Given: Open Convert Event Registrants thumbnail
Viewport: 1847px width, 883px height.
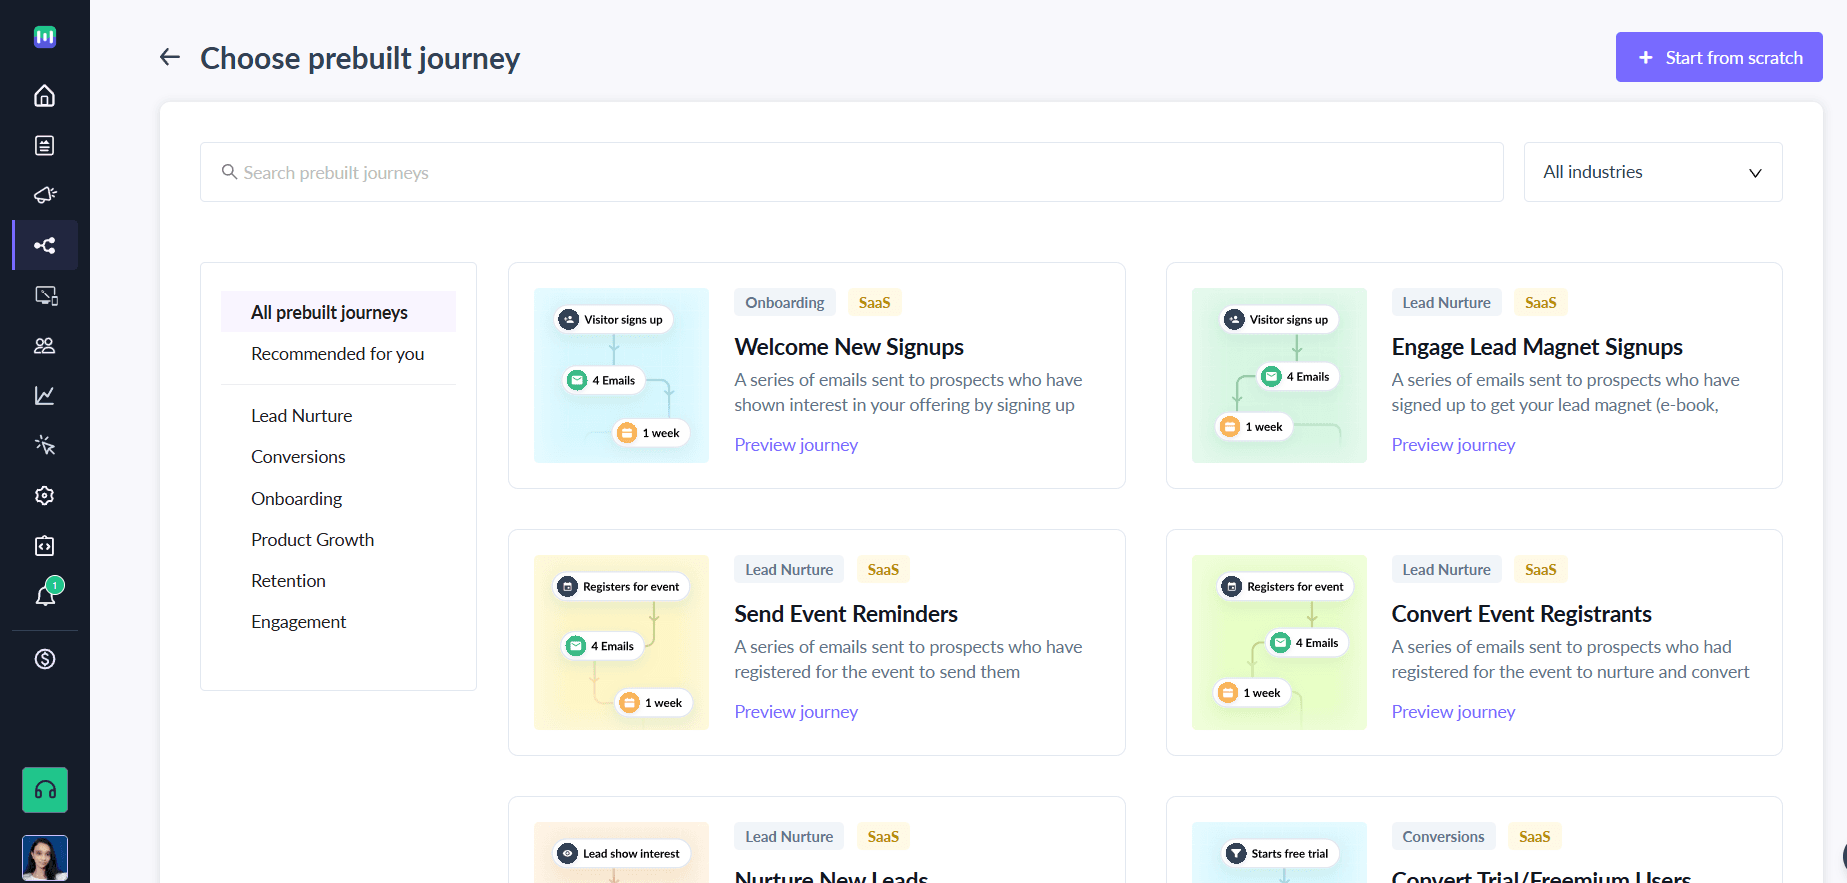Looking at the screenshot, I should point(1279,642).
